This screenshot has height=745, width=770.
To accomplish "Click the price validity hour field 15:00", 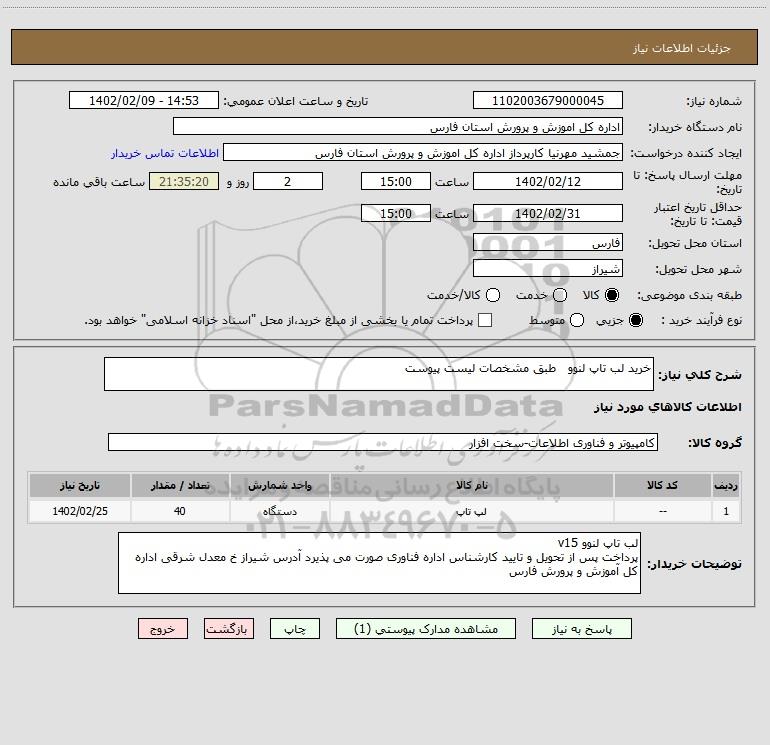I will click(x=396, y=213).
